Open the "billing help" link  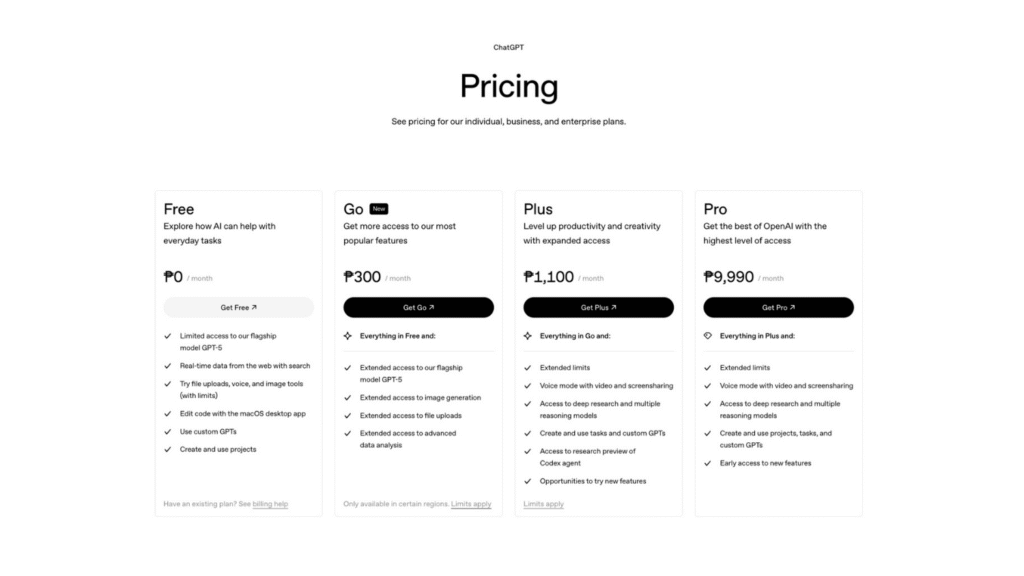(x=270, y=504)
